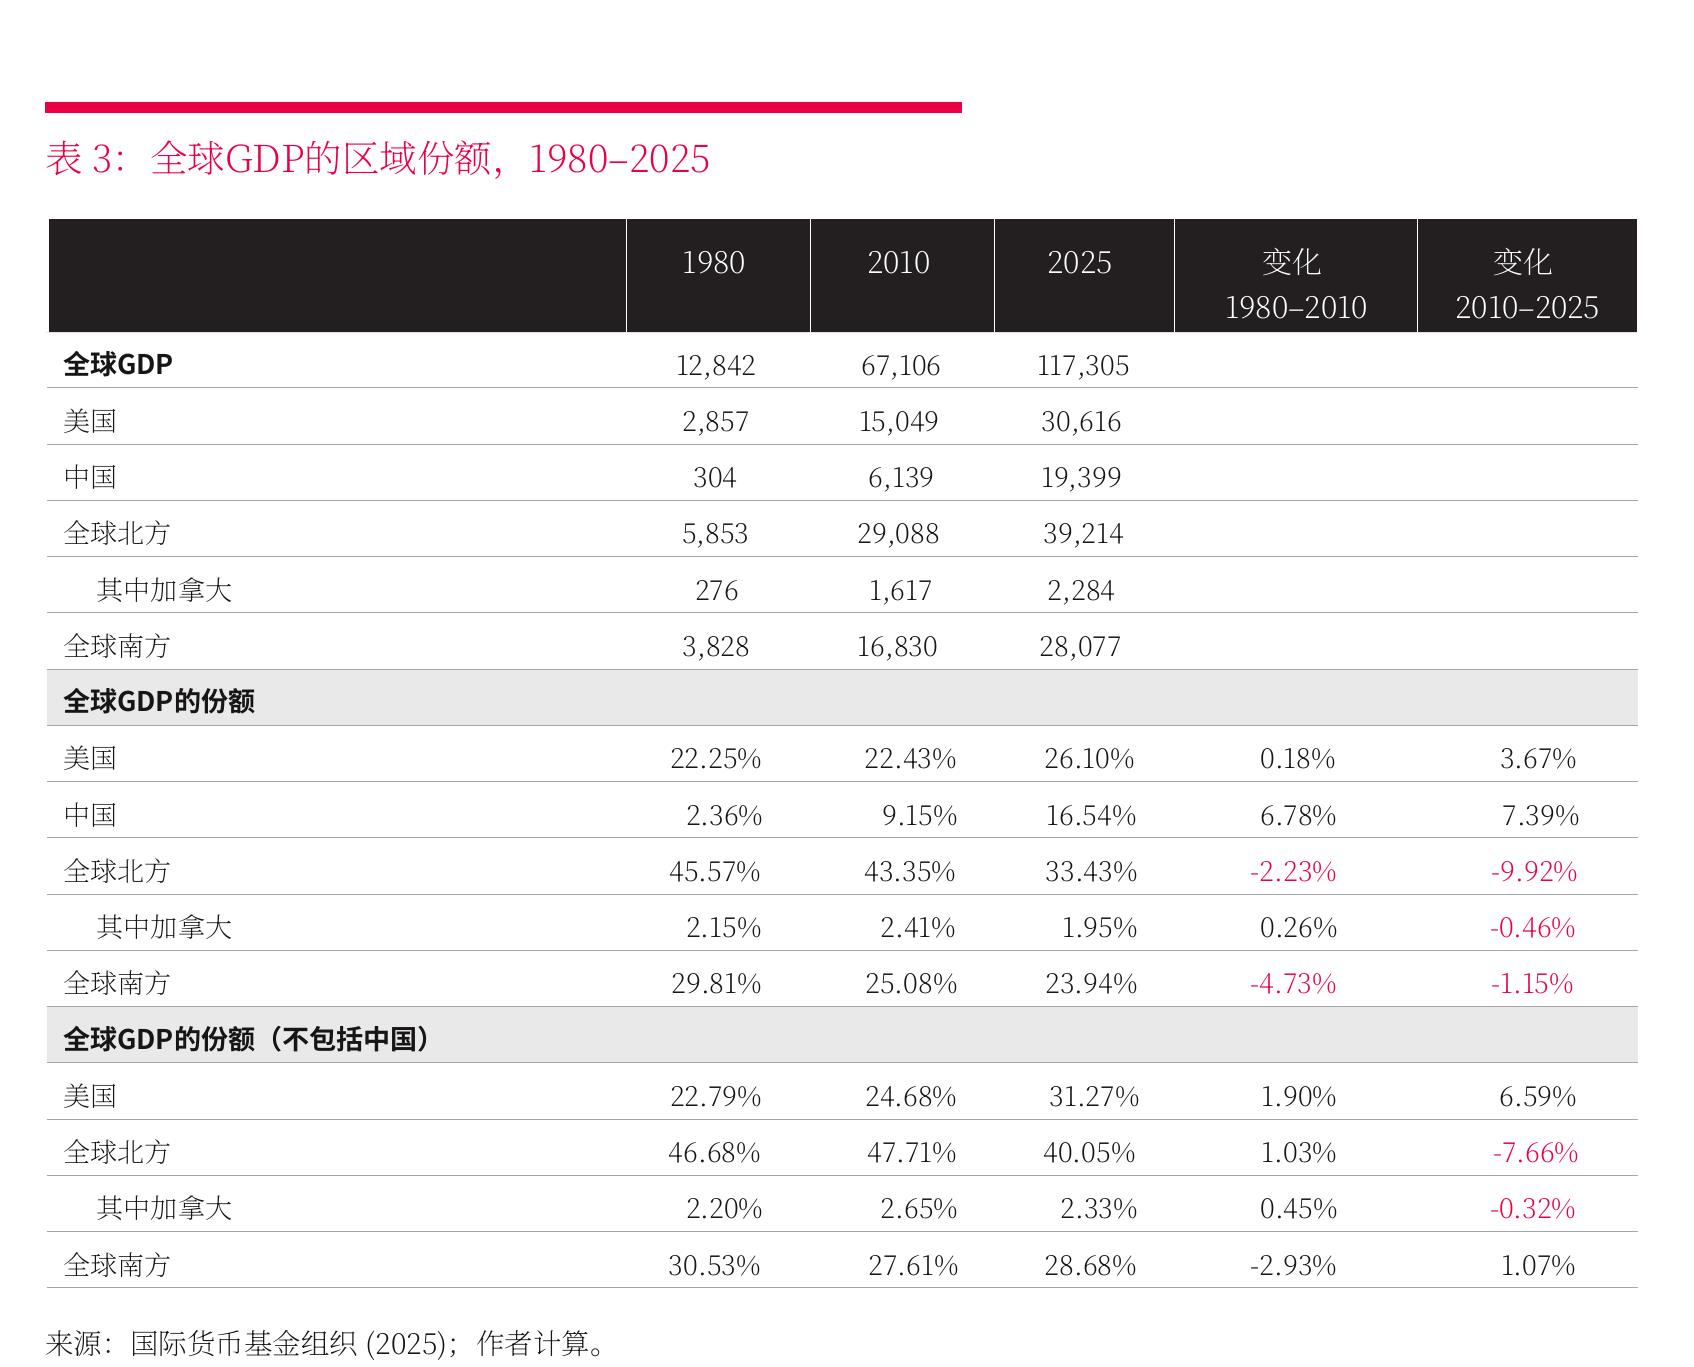
Task: Select US share 22.43%
Action: tap(910, 759)
